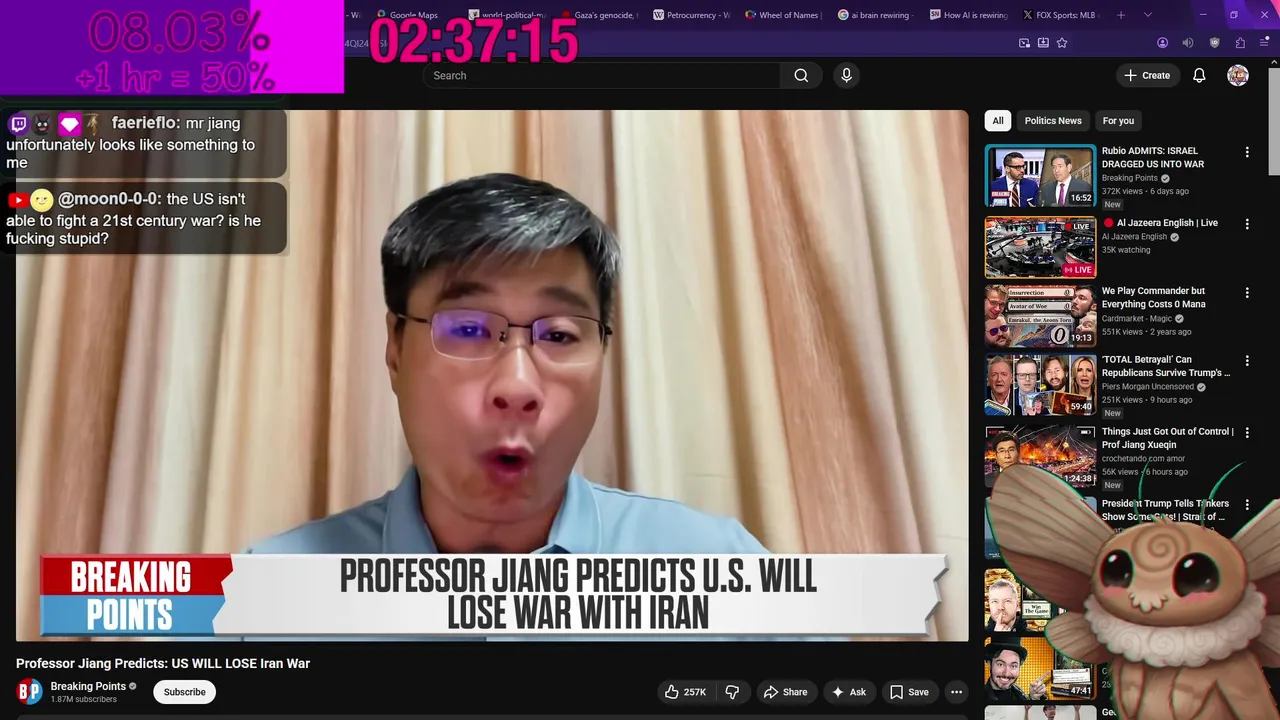Click @moon0-0-0's chat message overlay
Screen dimensions: 1280x720
click(144, 218)
